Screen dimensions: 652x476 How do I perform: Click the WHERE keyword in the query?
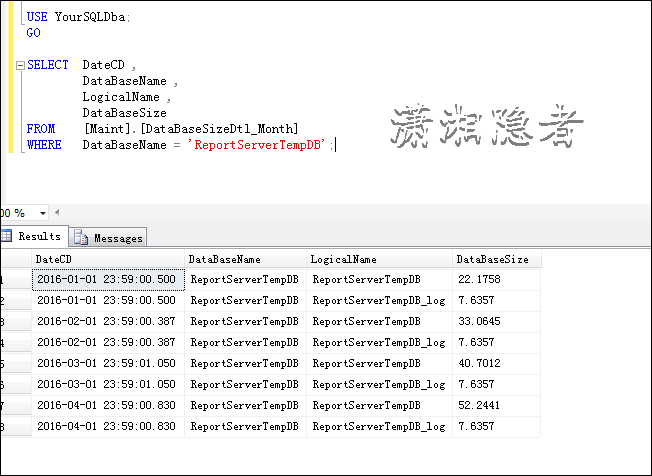click(44, 145)
